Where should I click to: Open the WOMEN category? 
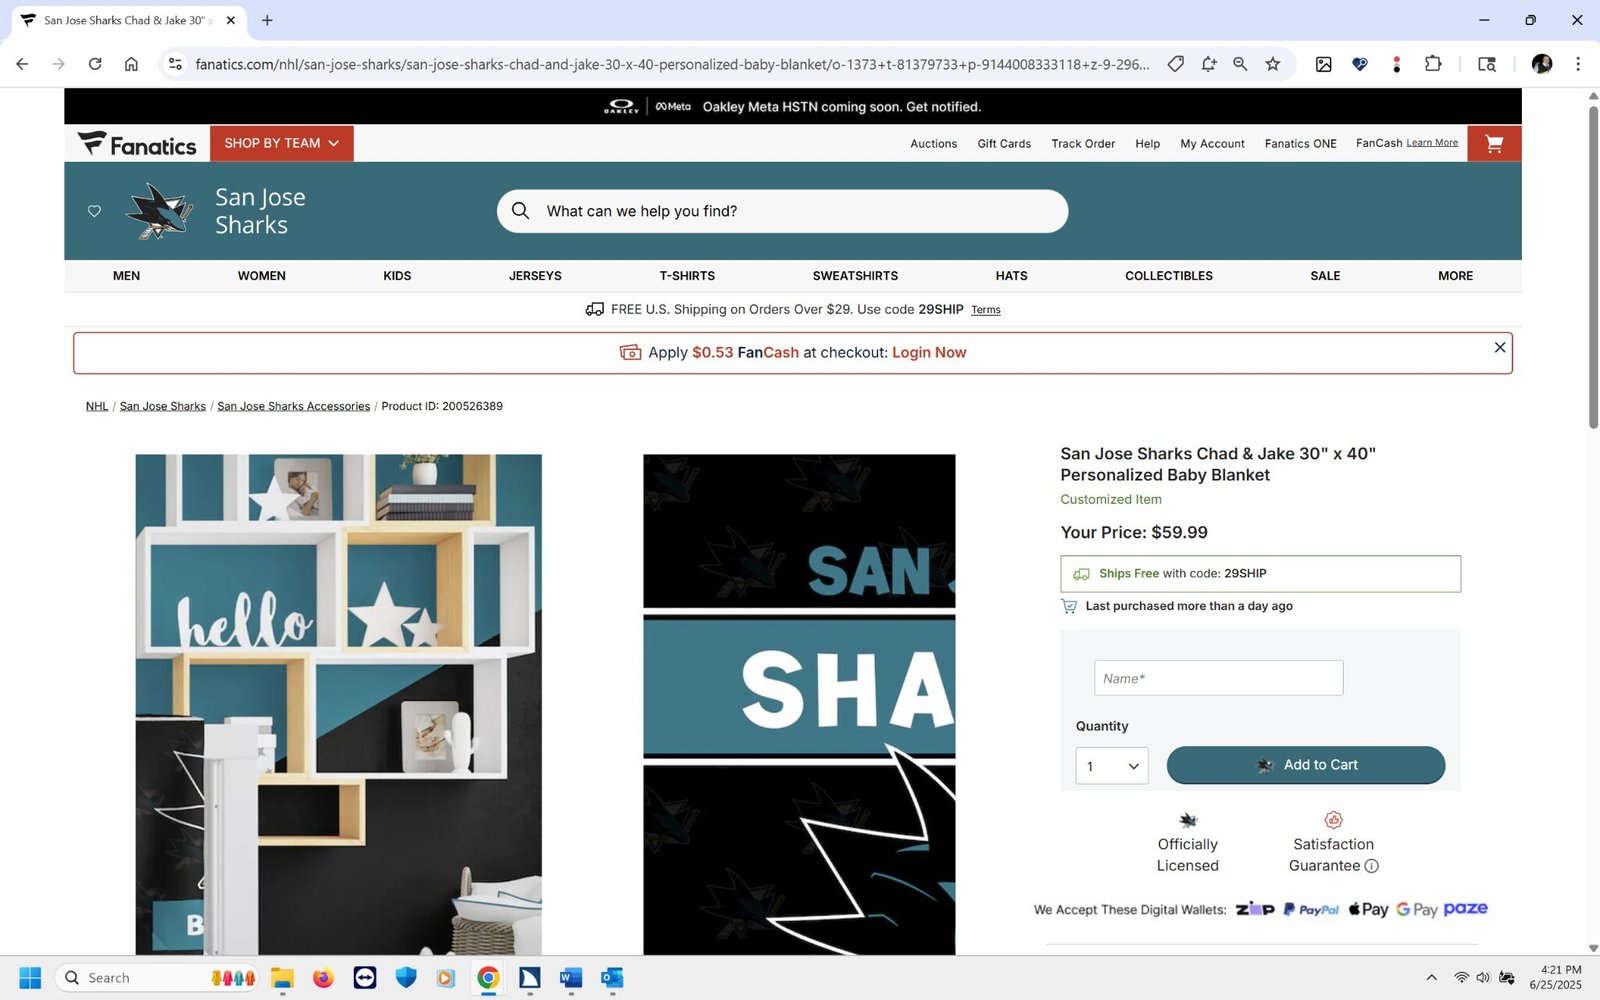261,276
